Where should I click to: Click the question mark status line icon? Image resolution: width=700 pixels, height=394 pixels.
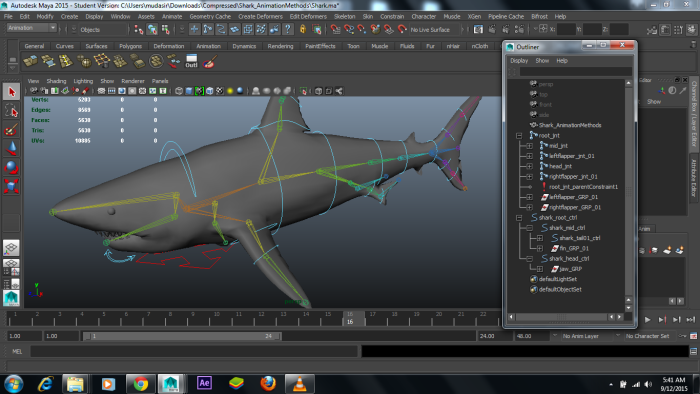[288, 29]
